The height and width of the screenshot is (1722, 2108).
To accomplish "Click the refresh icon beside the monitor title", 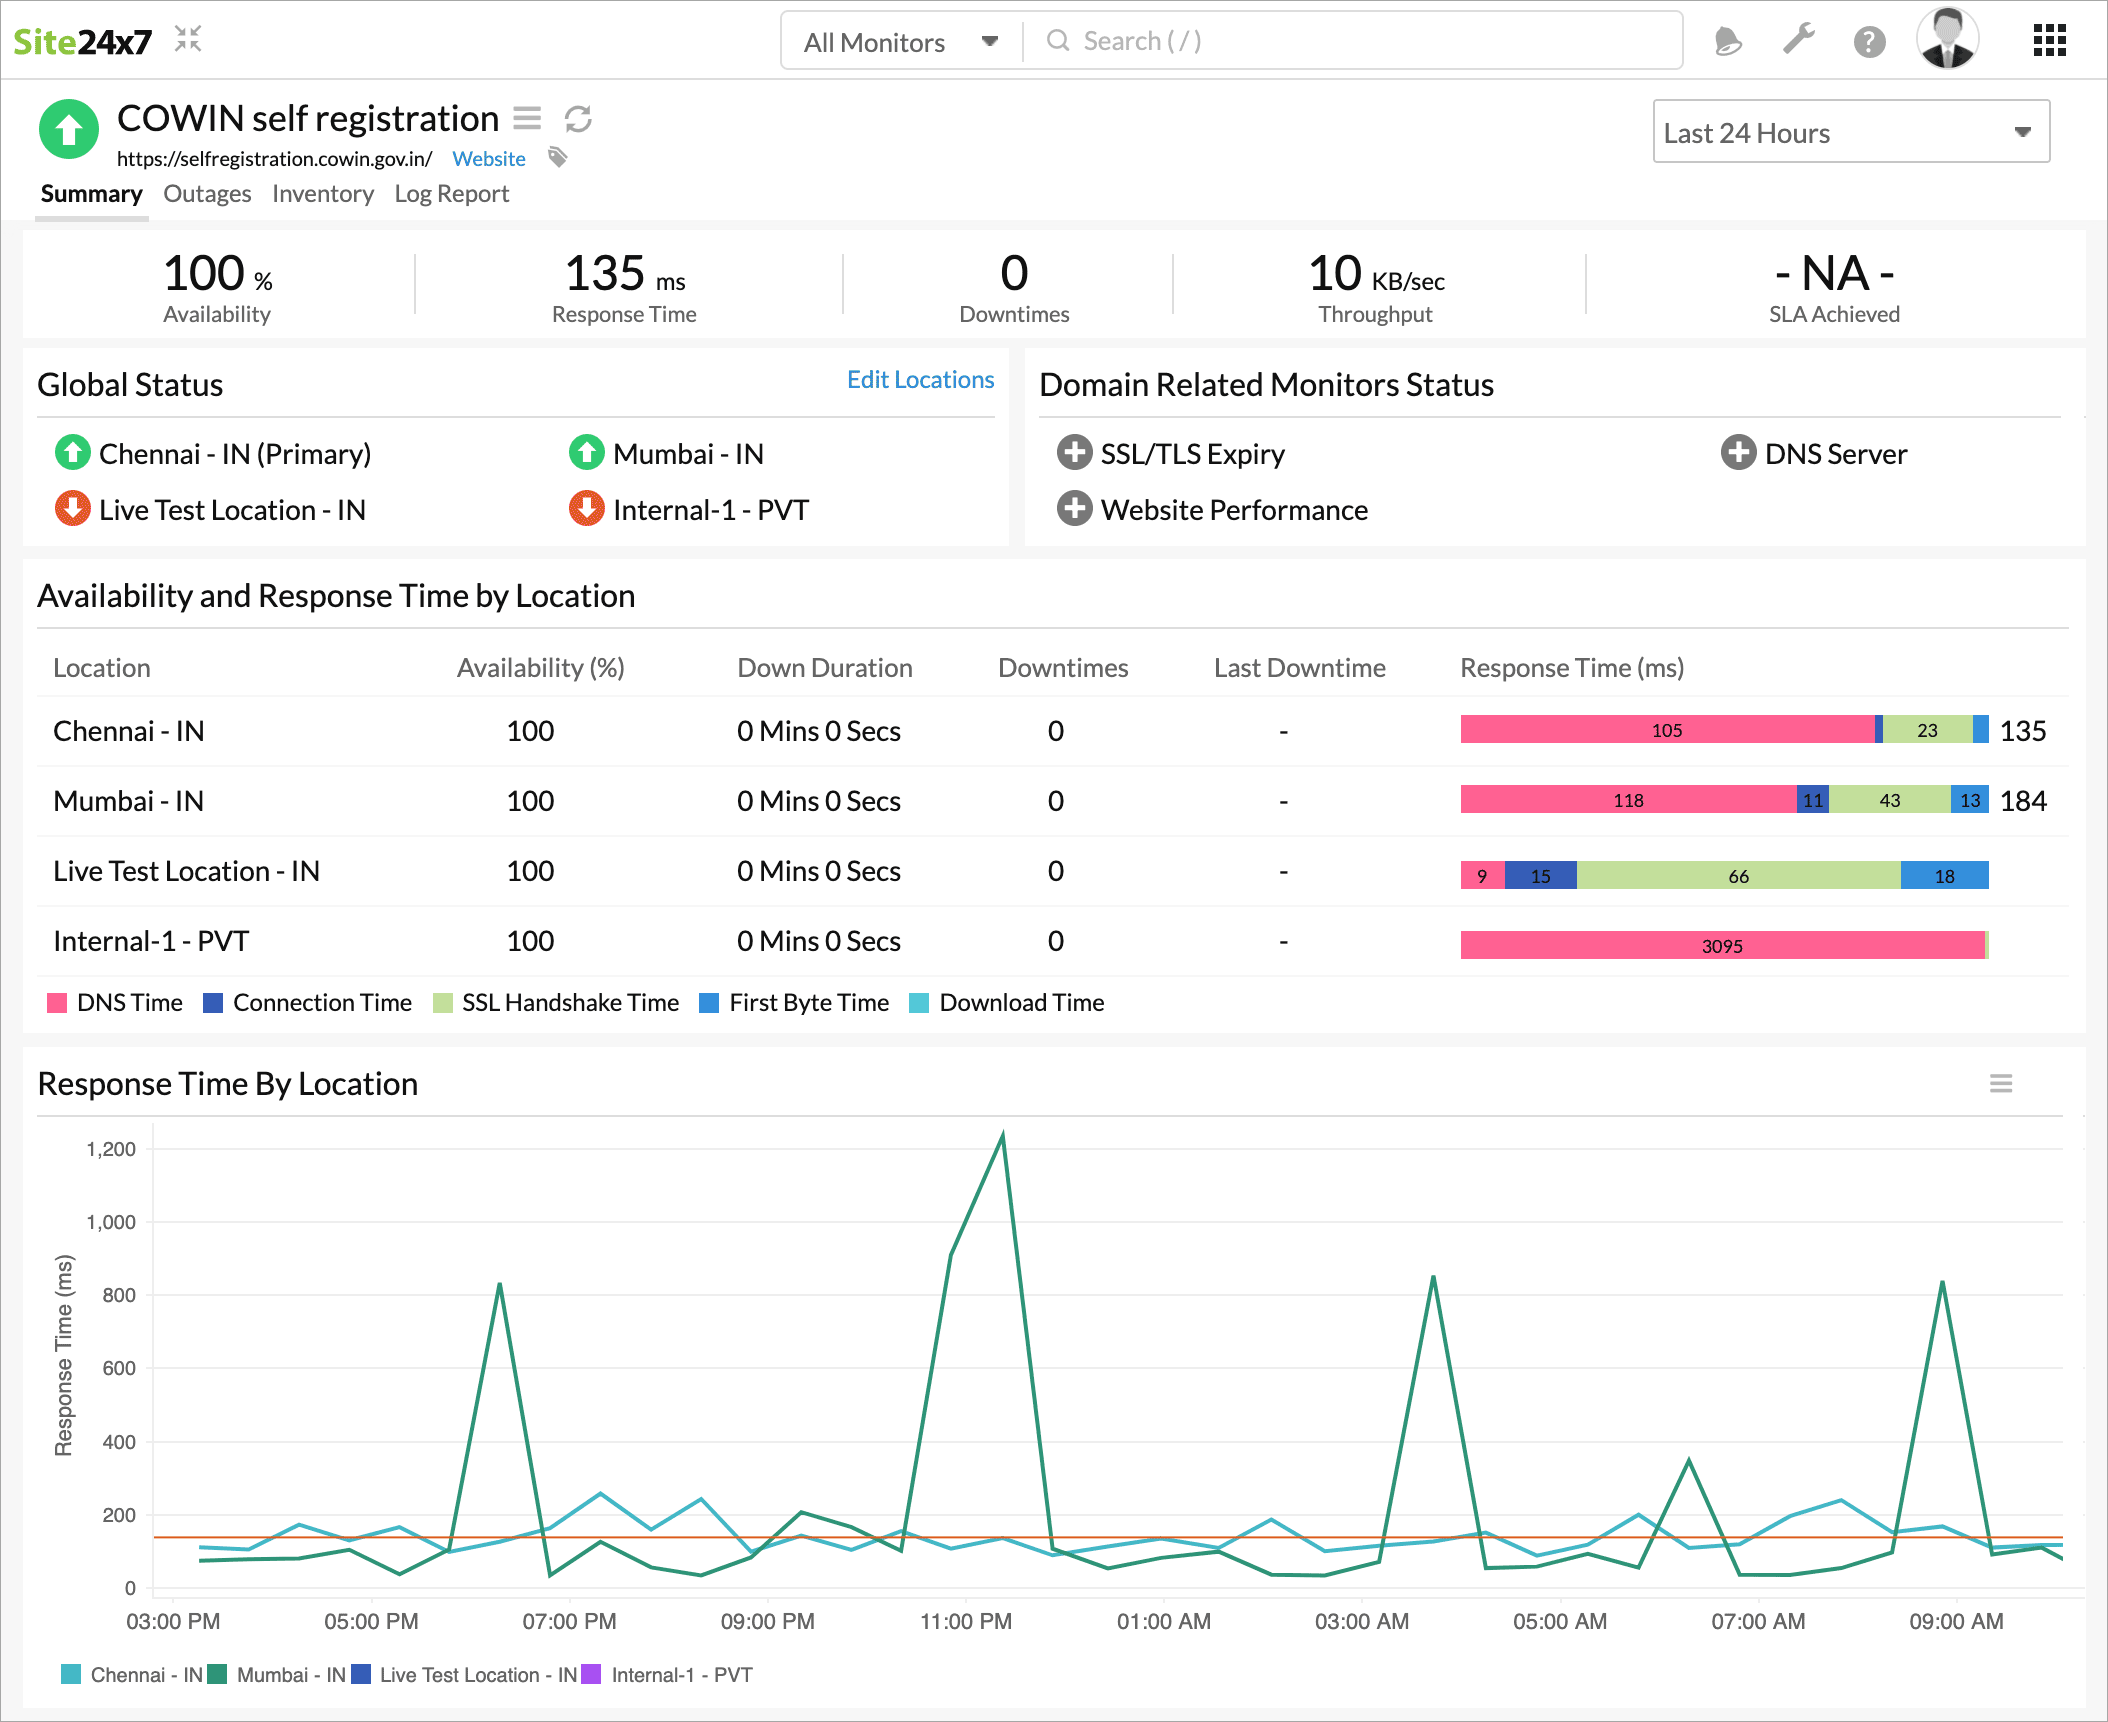I will [x=578, y=119].
